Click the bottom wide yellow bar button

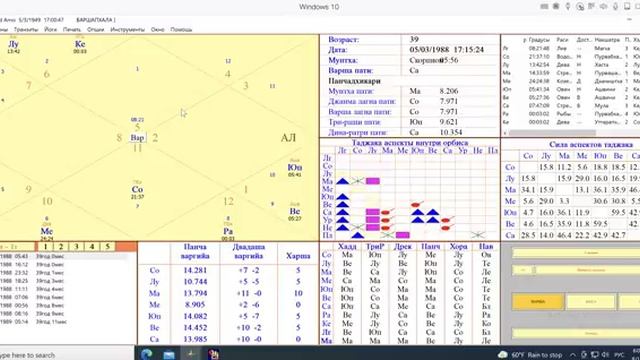point(576,333)
